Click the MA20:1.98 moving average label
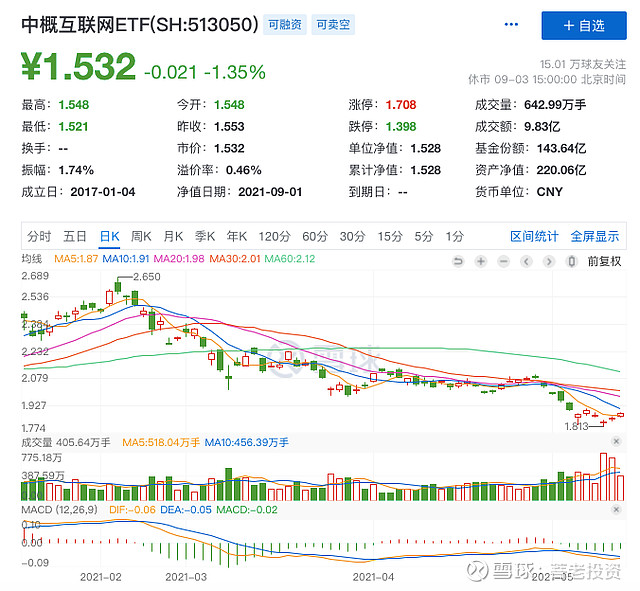The height and width of the screenshot is (591, 640). pyautogui.click(x=179, y=259)
